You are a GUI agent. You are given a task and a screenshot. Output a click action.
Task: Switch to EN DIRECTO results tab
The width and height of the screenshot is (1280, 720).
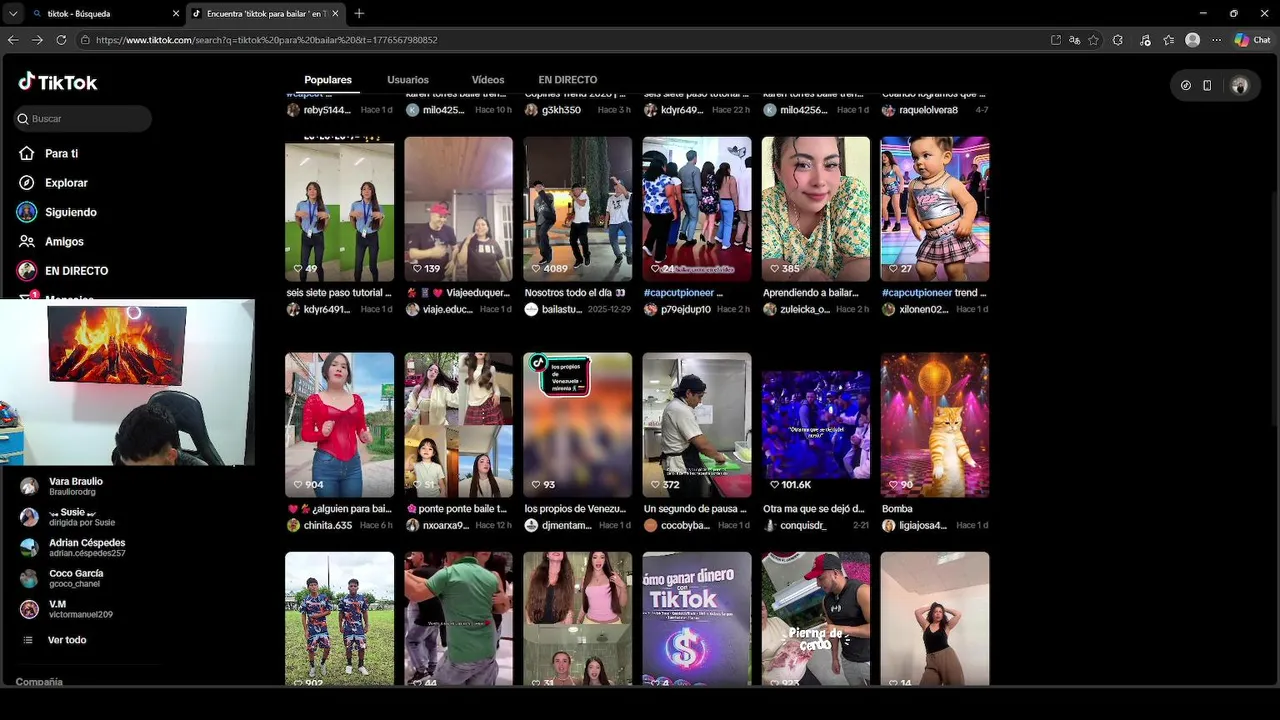click(567, 80)
